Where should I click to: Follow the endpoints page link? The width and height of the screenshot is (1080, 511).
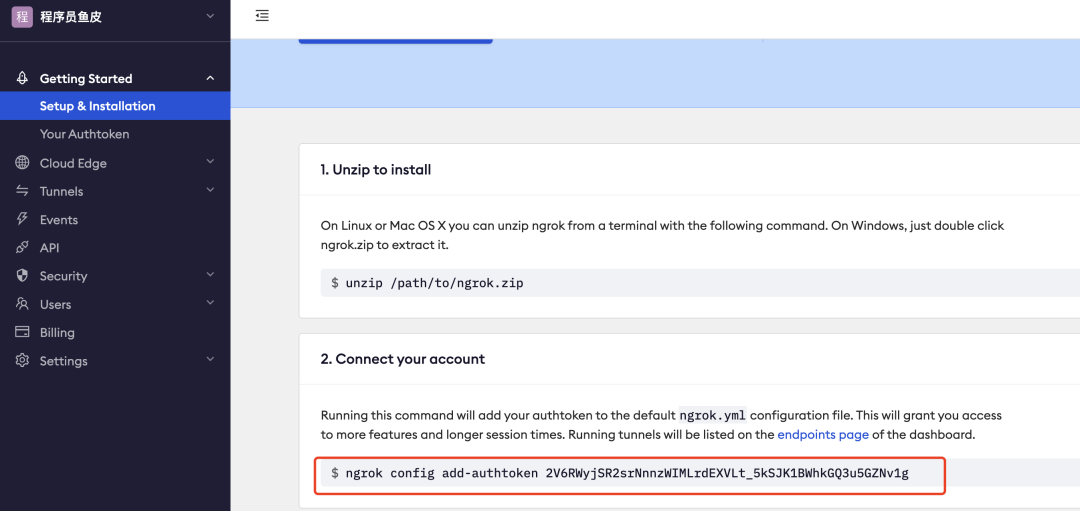825,435
